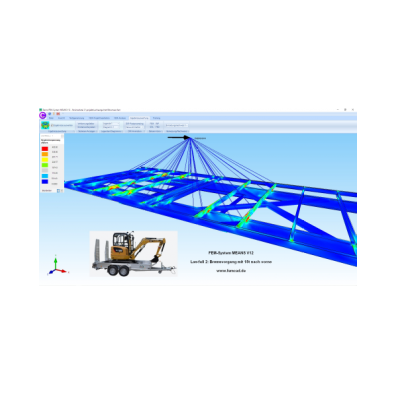Screen dimensions: 396x396
Task: Expand the first ribbon group launcher arrow
Action: (x=74, y=131)
